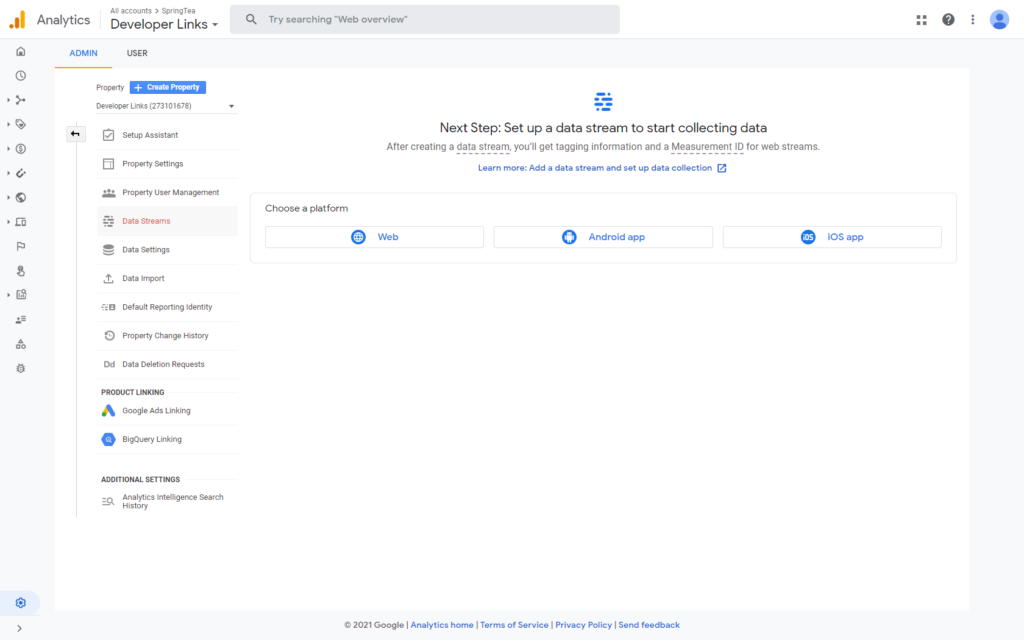Open the Google apps grid icon
1024x640 pixels.
coord(921,20)
